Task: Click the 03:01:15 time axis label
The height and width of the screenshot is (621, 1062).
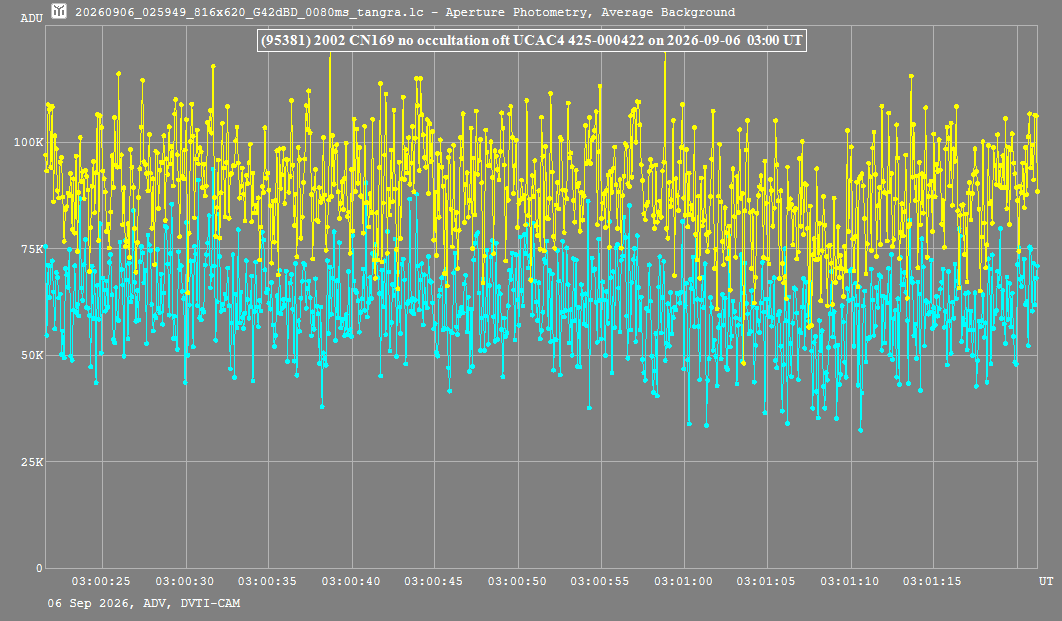Action: point(932,581)
